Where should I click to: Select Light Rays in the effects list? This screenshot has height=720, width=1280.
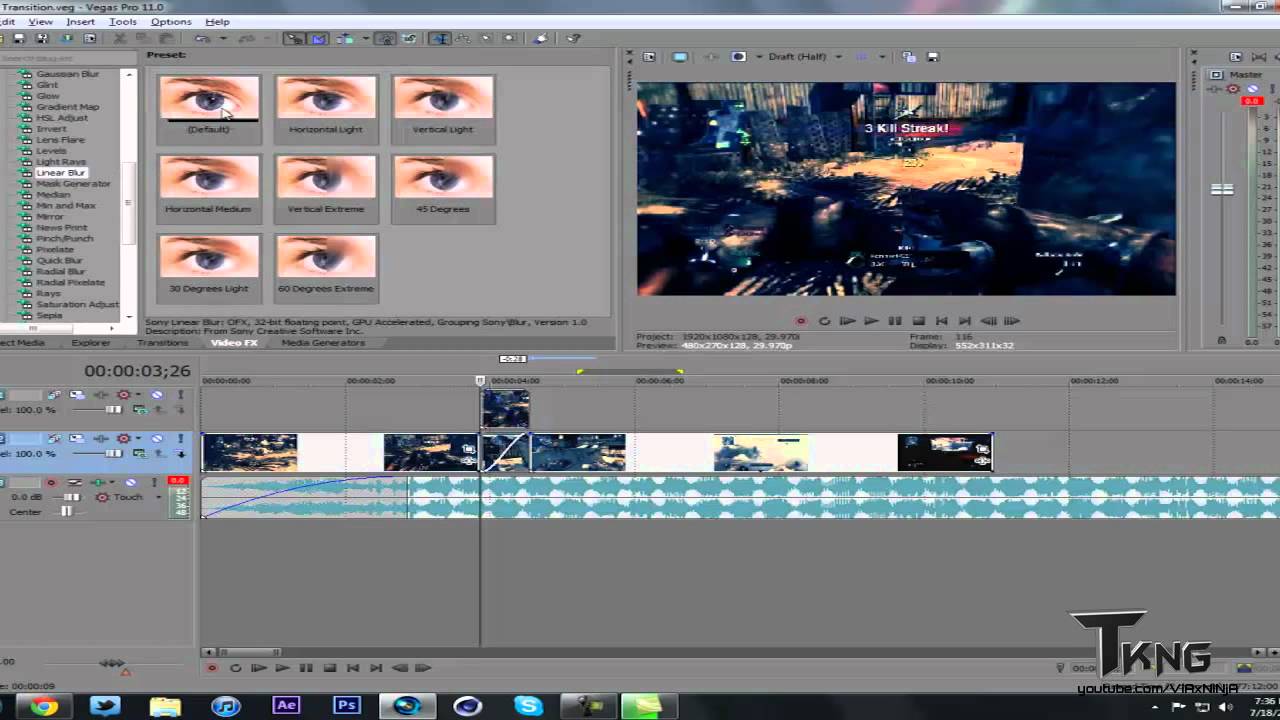coord(61,162)
